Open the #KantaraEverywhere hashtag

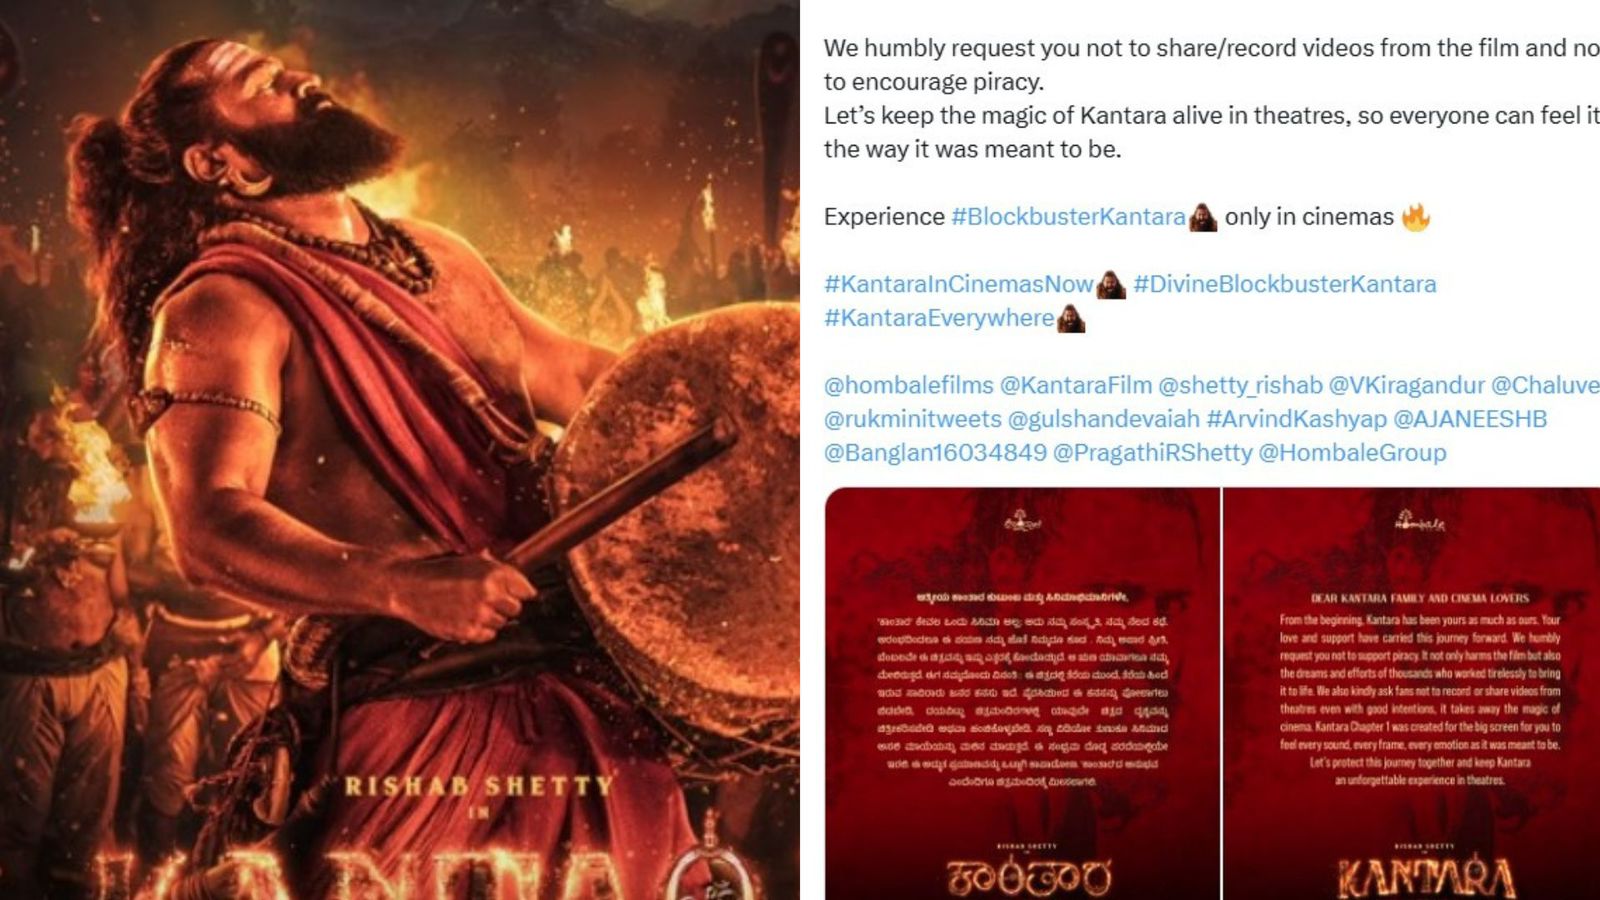[939, 318]
